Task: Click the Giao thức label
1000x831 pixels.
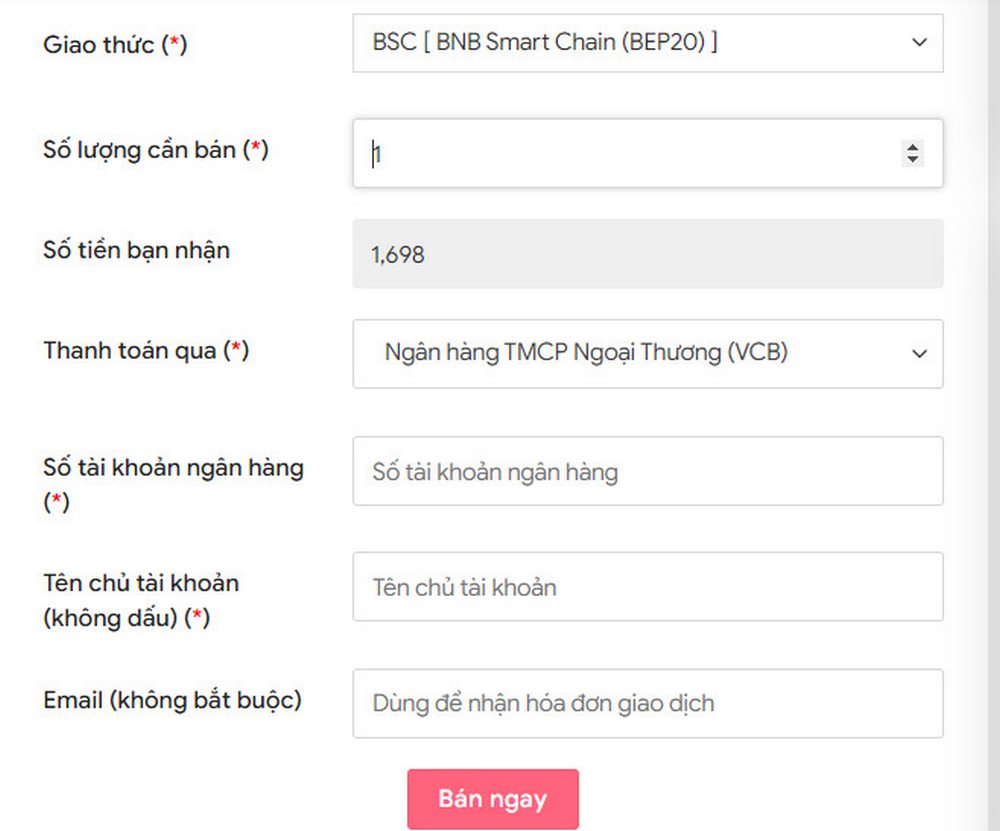Action: (x=99, y=44)
